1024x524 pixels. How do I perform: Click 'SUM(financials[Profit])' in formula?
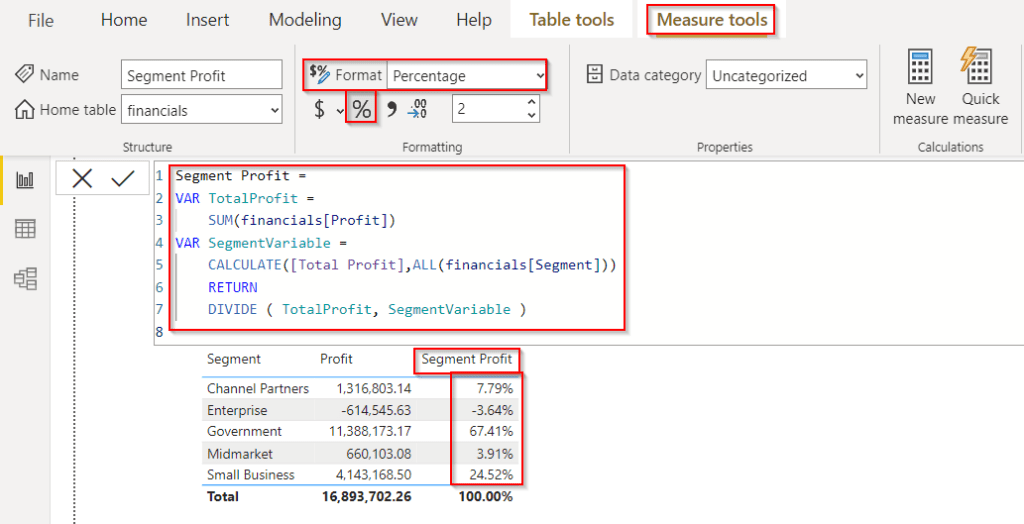pyautogui.click(x=302, y=220)
